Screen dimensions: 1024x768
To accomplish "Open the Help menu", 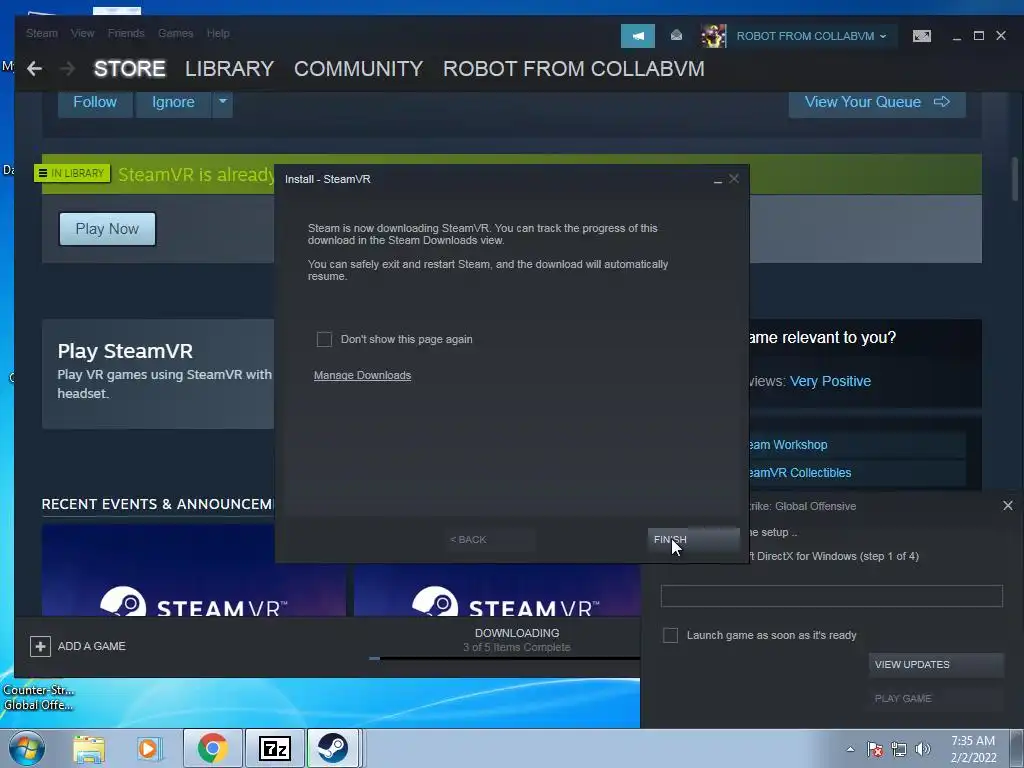I will point(218,33).
